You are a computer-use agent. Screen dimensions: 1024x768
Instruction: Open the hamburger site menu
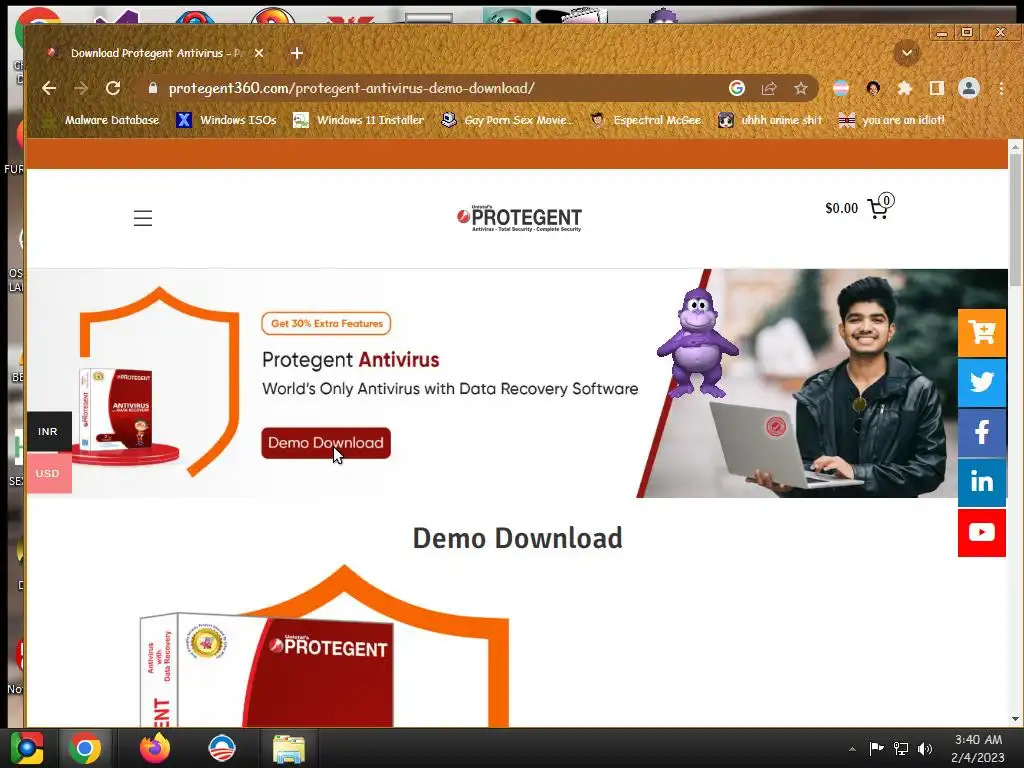143,218
